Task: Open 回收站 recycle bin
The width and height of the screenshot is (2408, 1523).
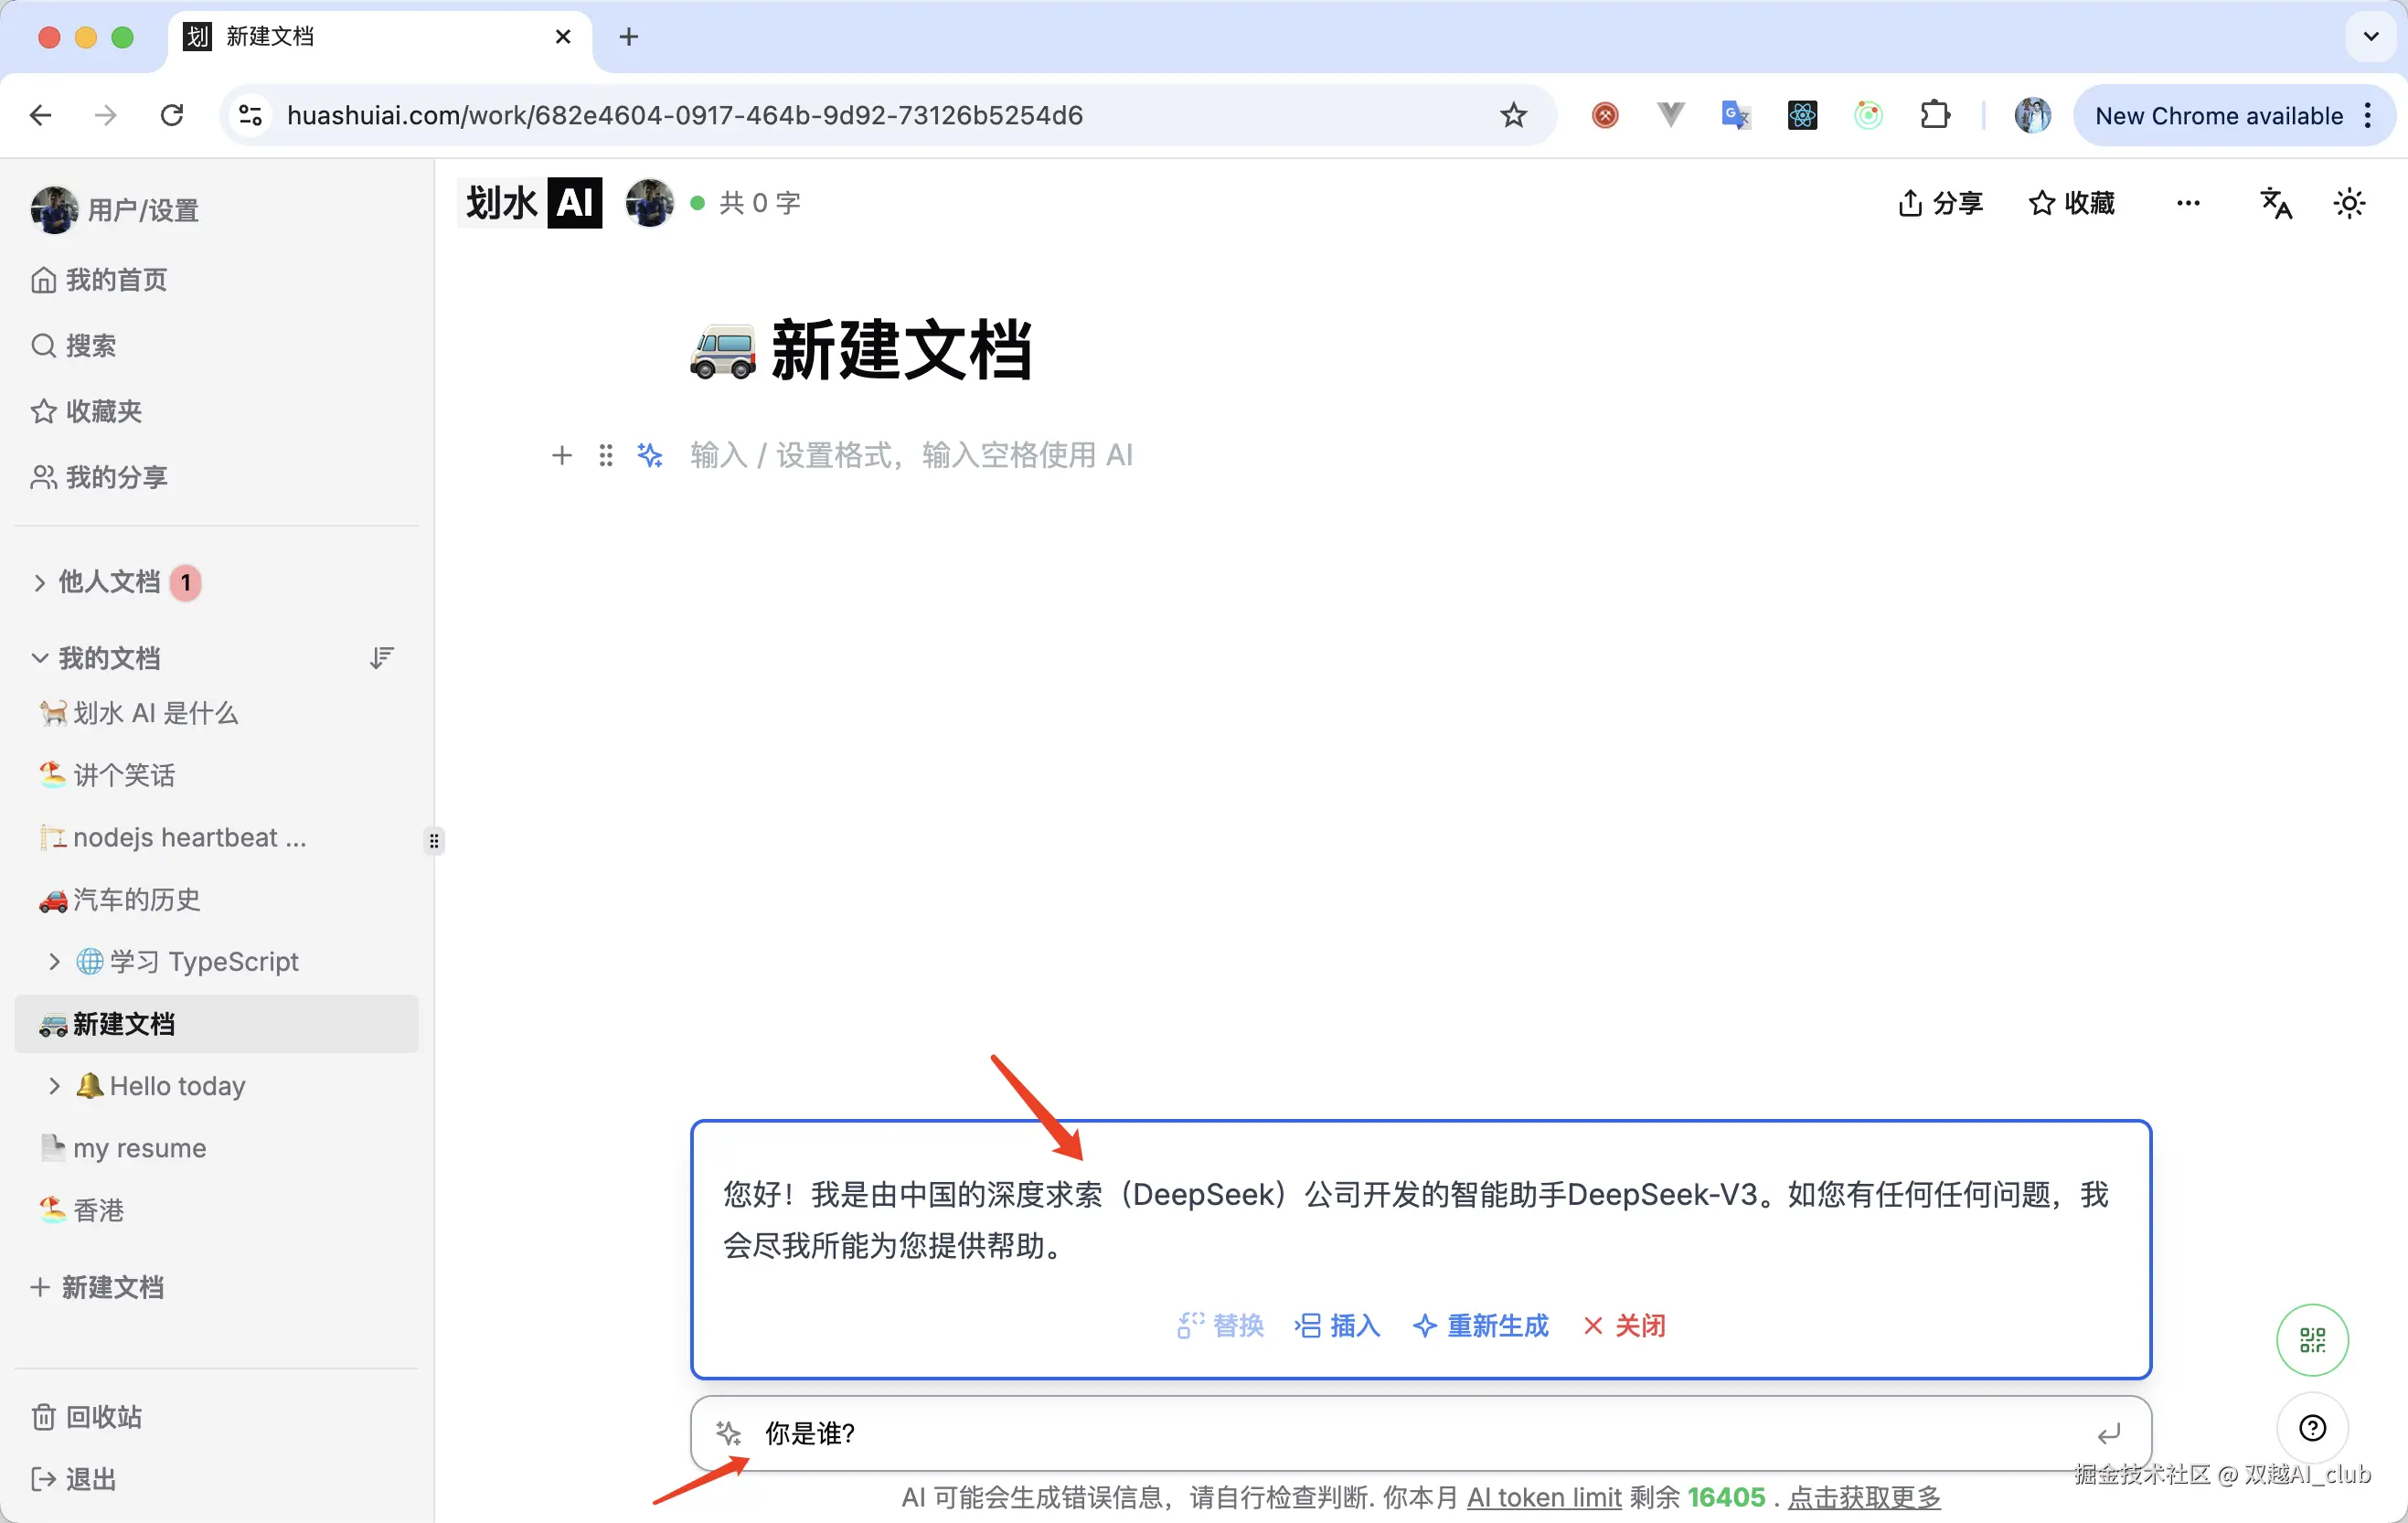Action: click(86, 1417)
